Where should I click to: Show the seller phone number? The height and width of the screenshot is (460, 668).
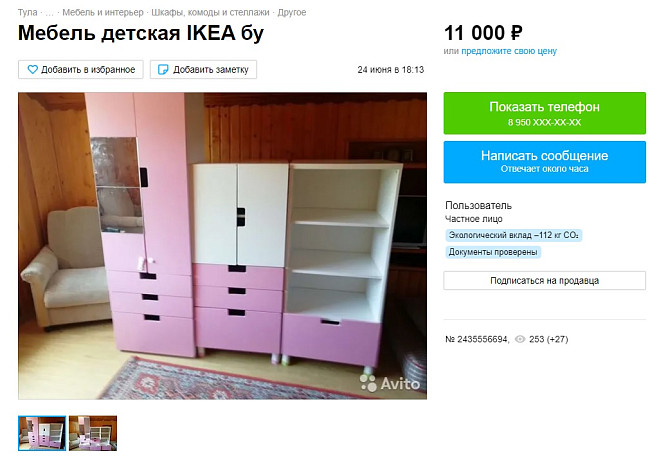(x=544, y=113)
